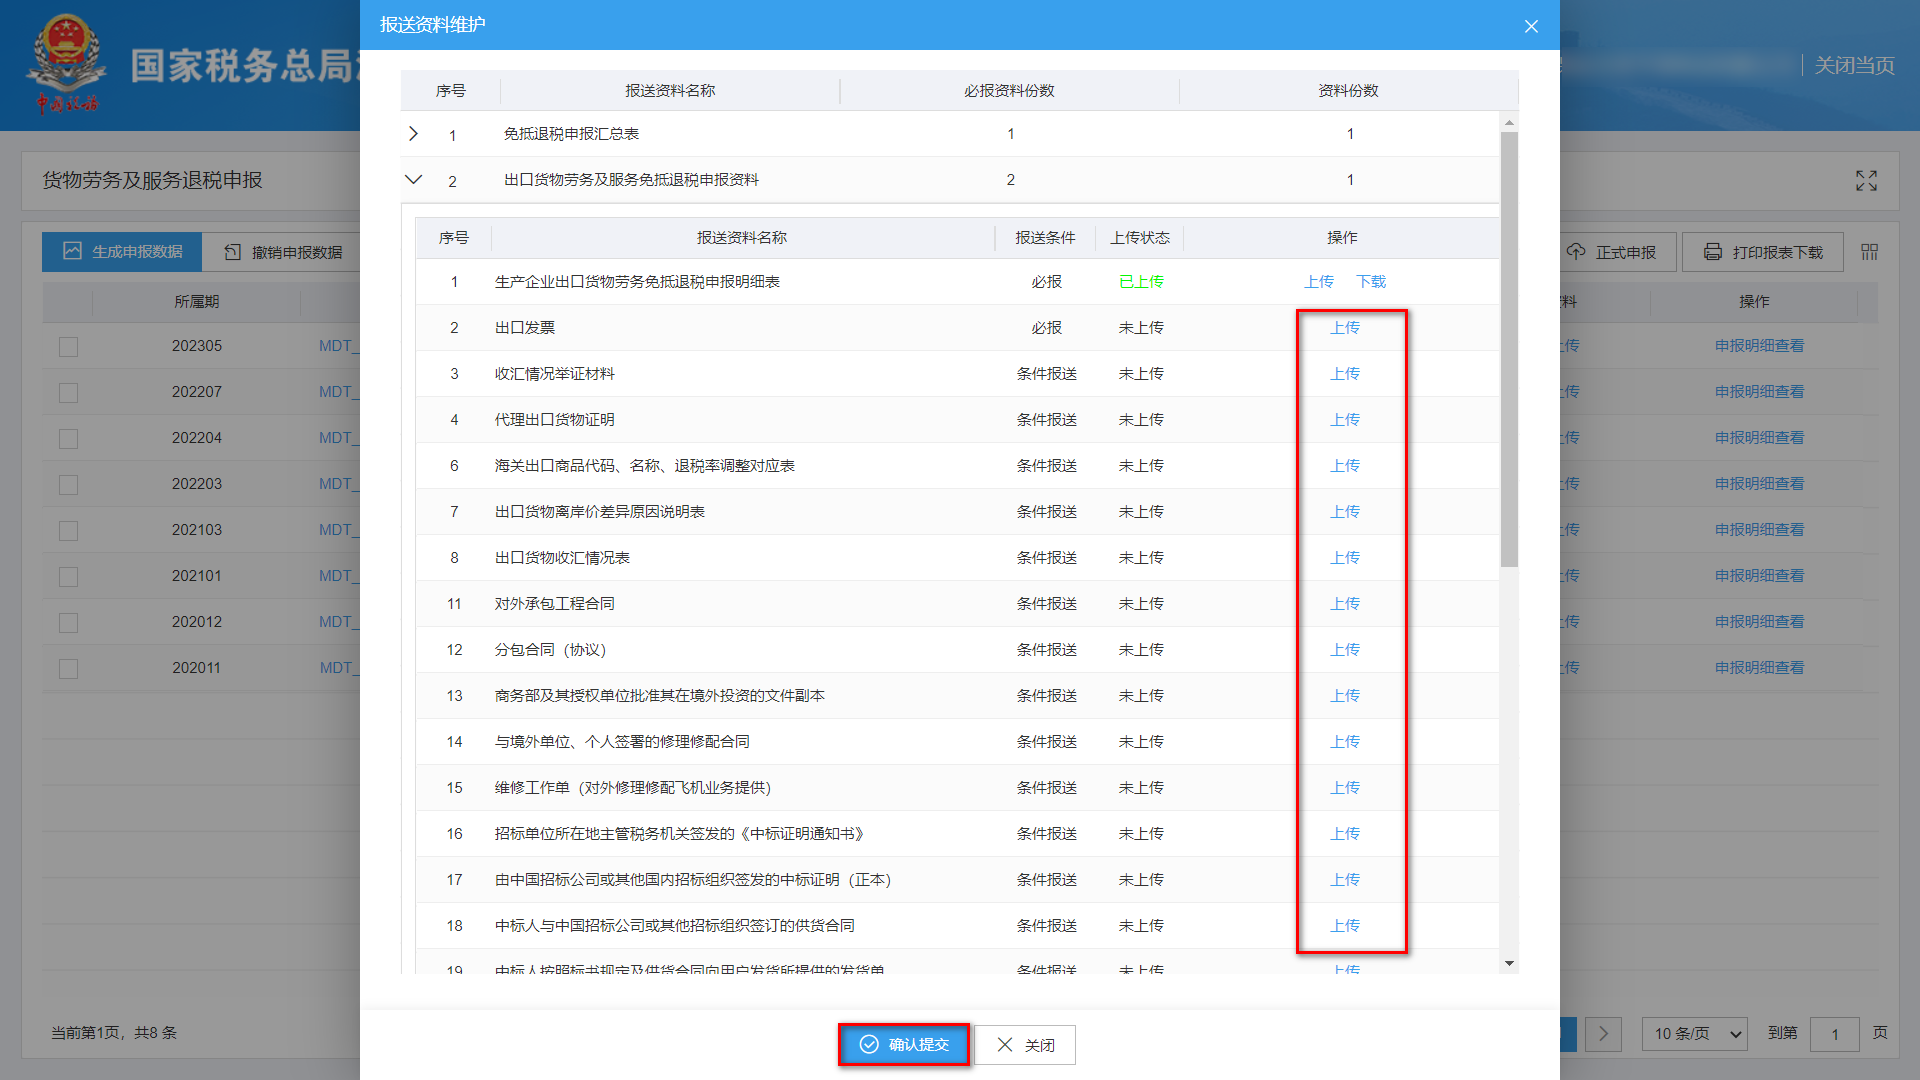Click the cloud upload icon on 正式申报
1920x1080 pixels.
point(1576,251)
